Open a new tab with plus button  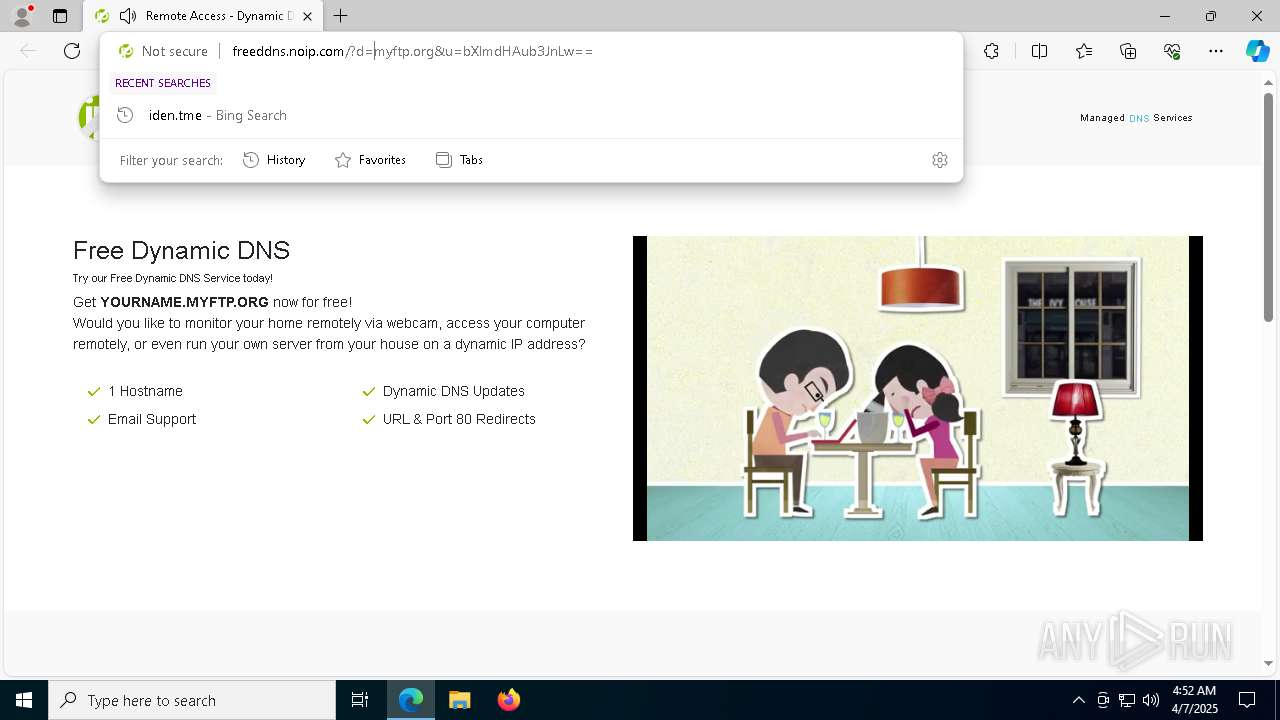[x=341, y=16]
